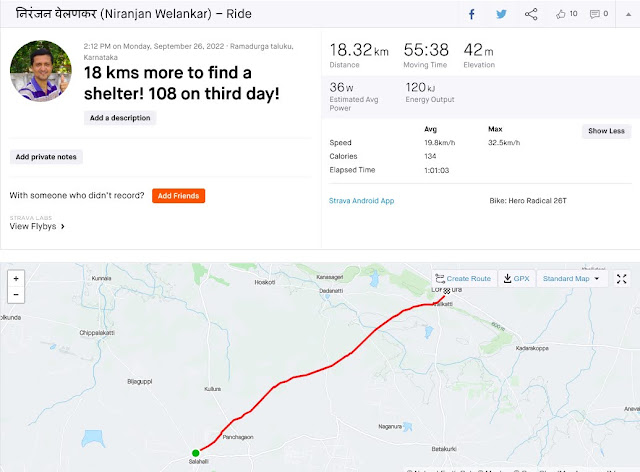
Task: Share the ride on Facebook
Action: pos(471,14)
